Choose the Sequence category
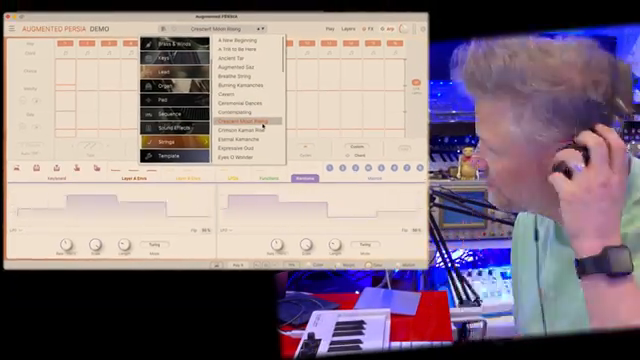 (x=175, y=114)
